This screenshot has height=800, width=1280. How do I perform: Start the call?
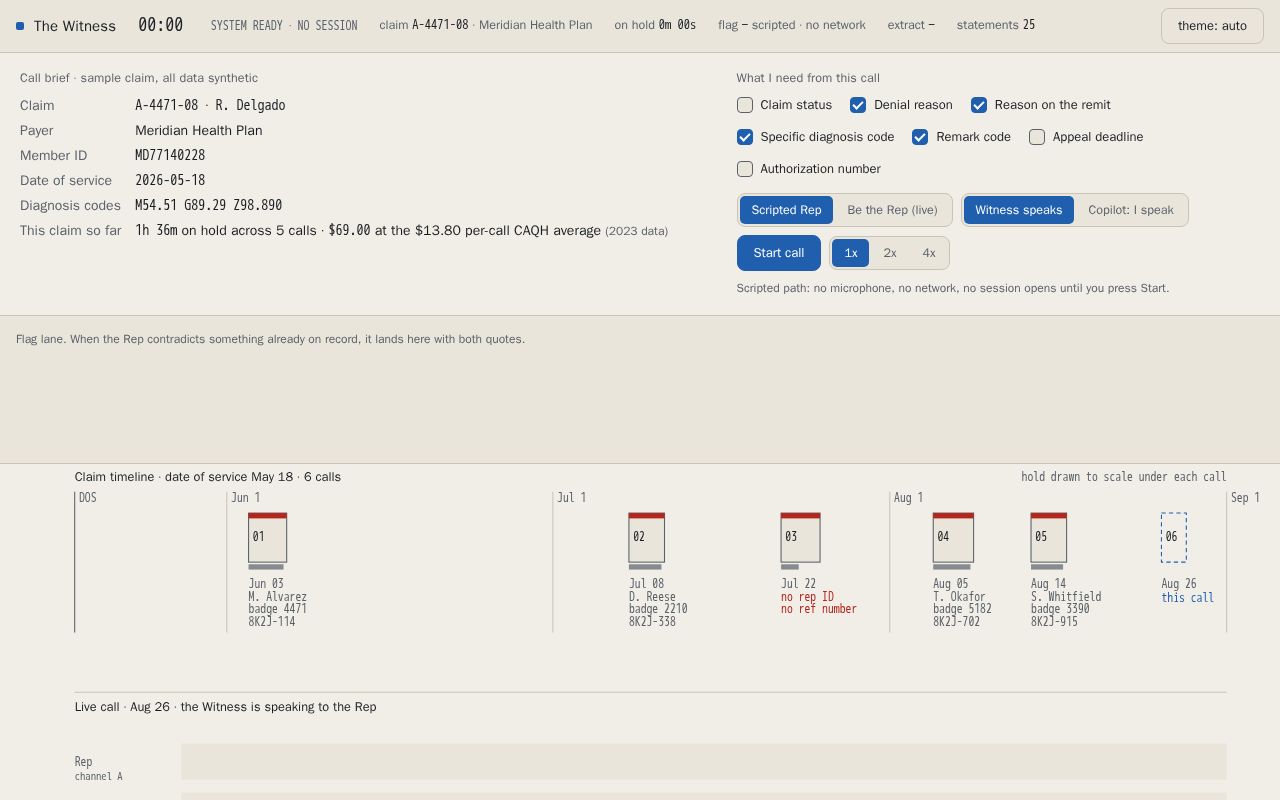[779, 253]
